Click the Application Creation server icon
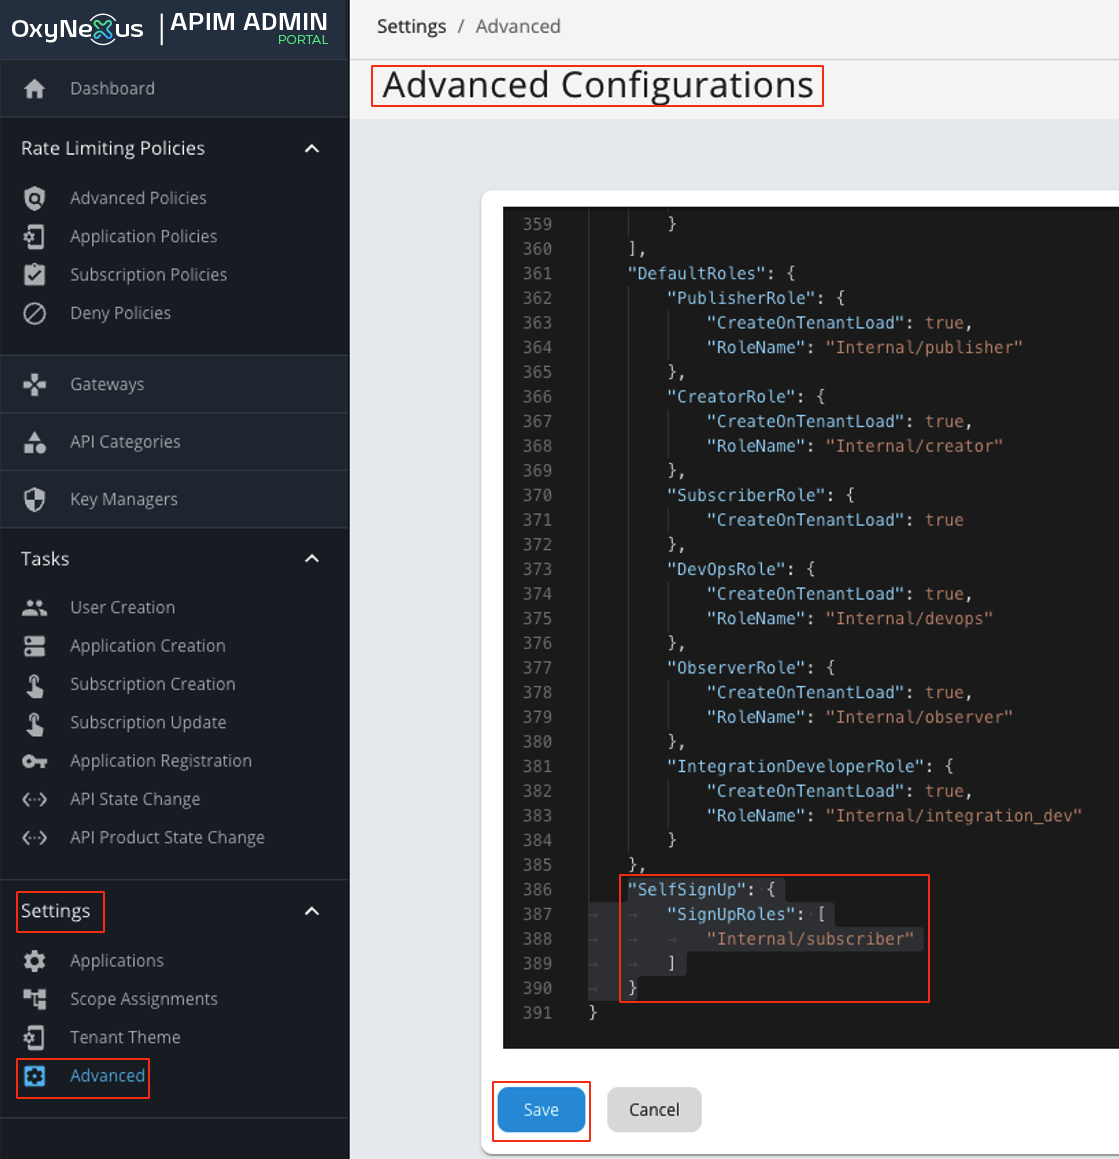The image size is (1119, 1159). [34, 646]
